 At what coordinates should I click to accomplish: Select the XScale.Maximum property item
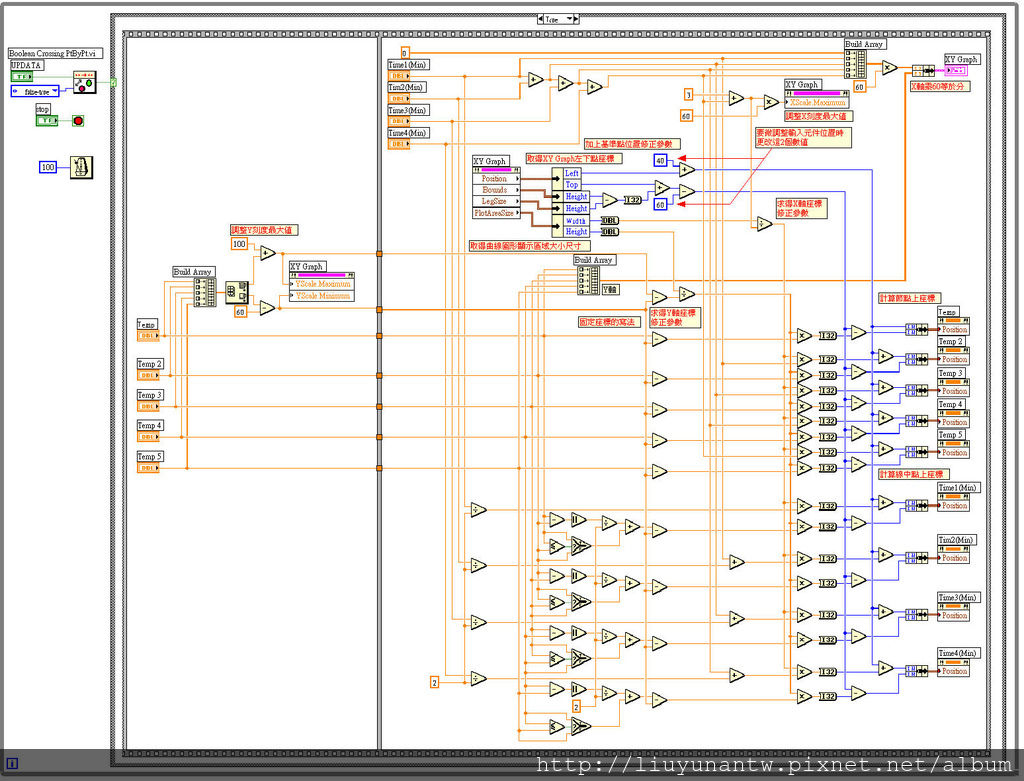tap(817, 103)
